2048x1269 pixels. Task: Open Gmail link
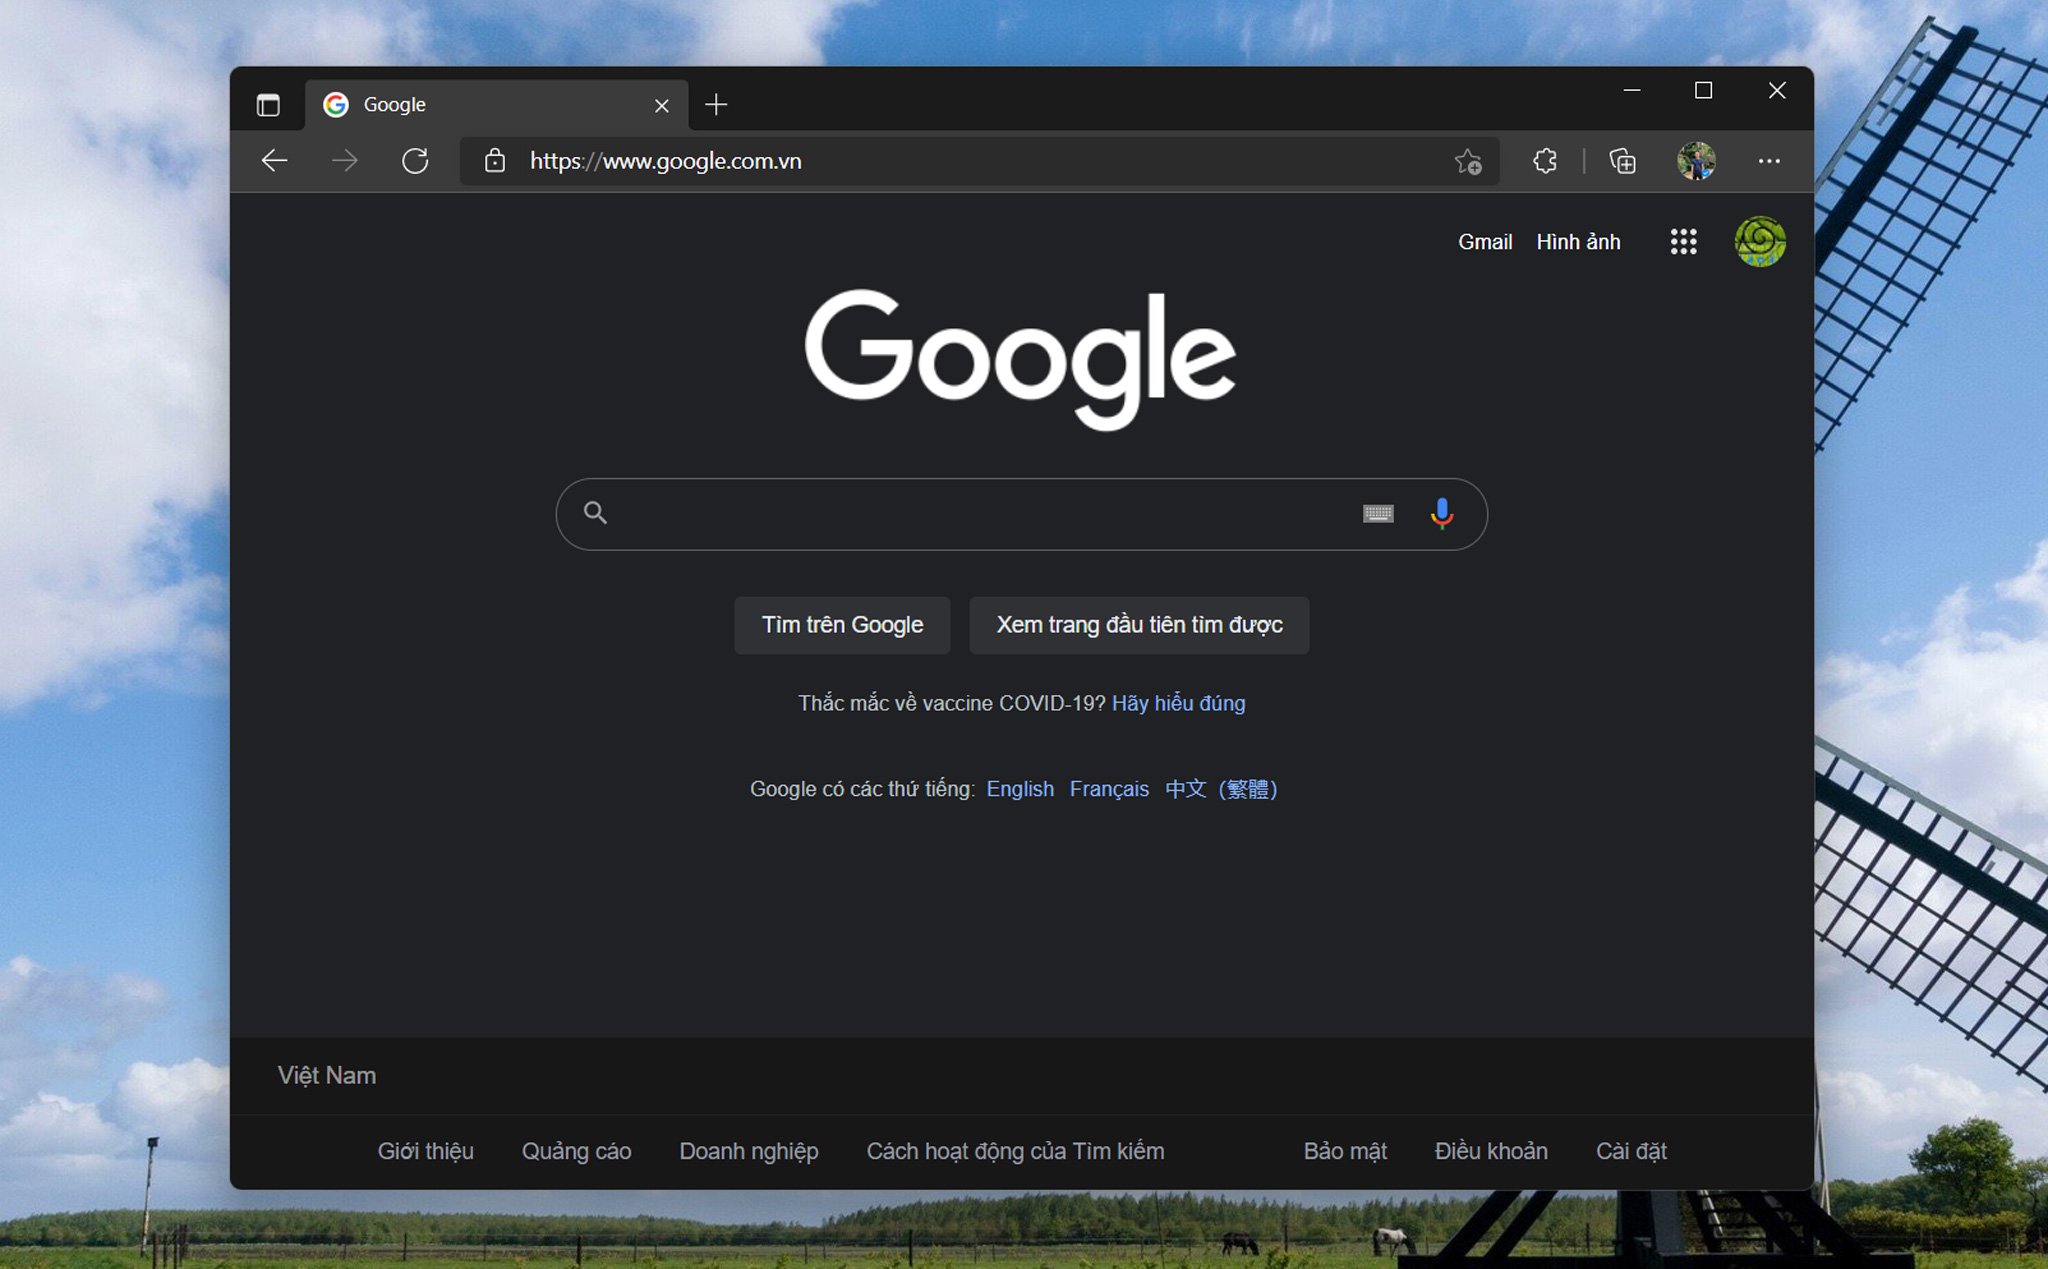click(x=1485, y=242)
